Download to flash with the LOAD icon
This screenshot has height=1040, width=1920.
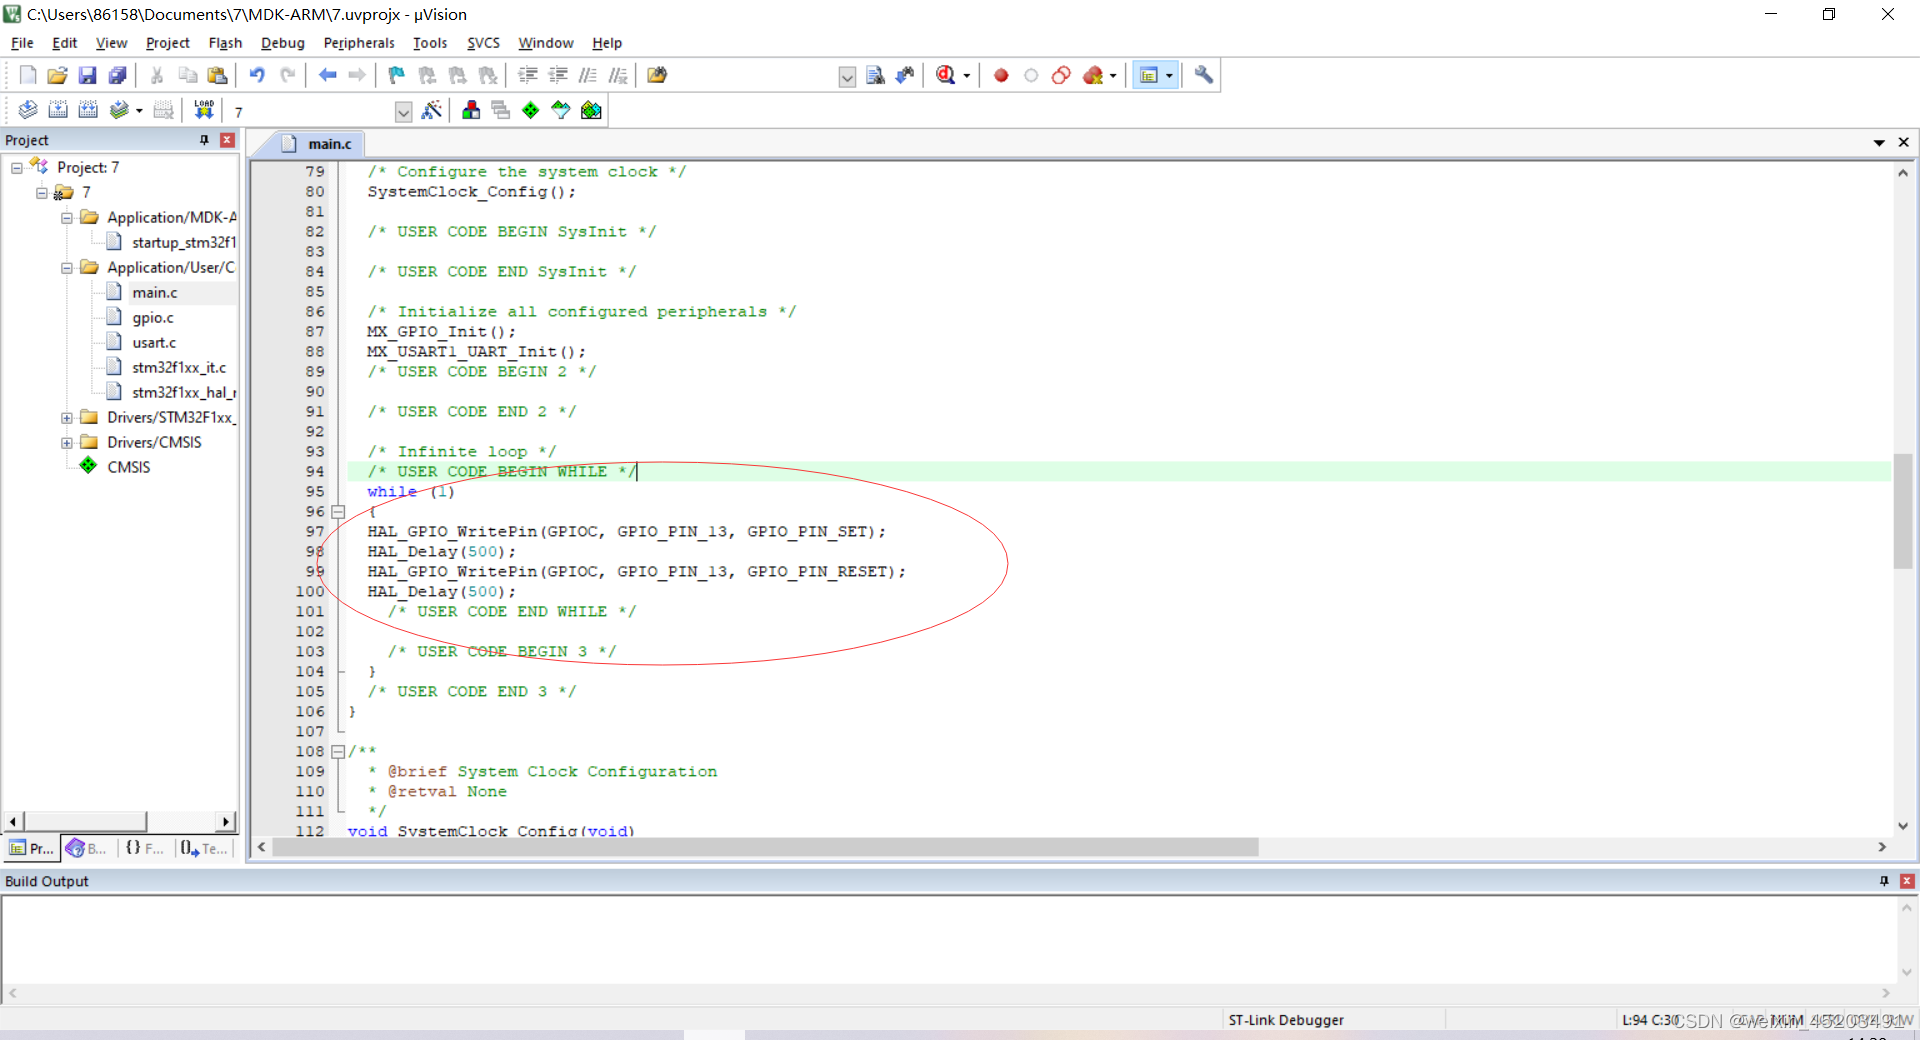point(204,110)
